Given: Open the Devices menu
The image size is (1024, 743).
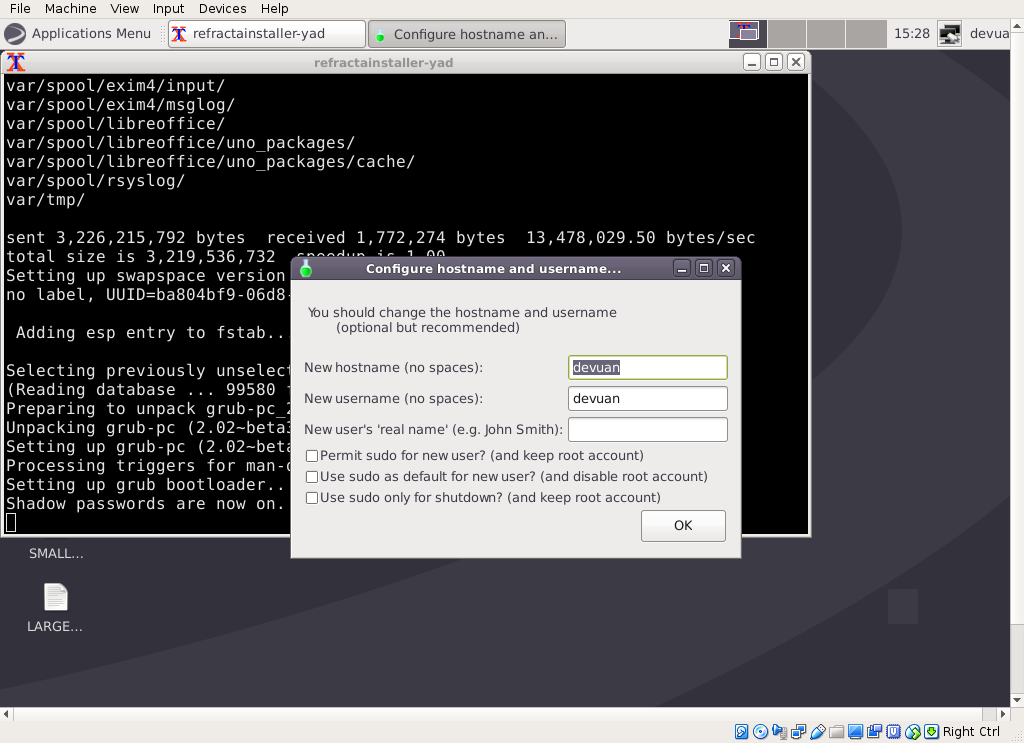Looking at the screenshot, I should point(223,8).
